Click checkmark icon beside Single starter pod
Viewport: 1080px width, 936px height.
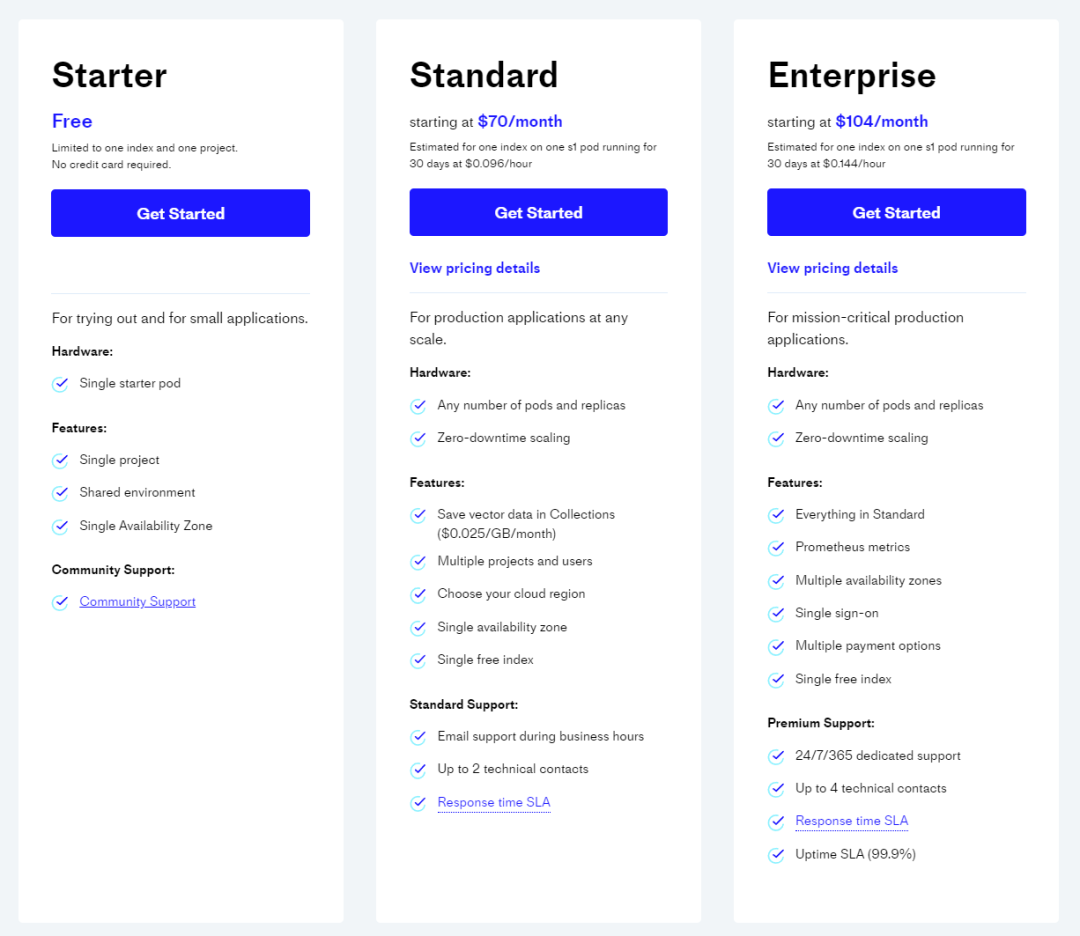point(61,384)
